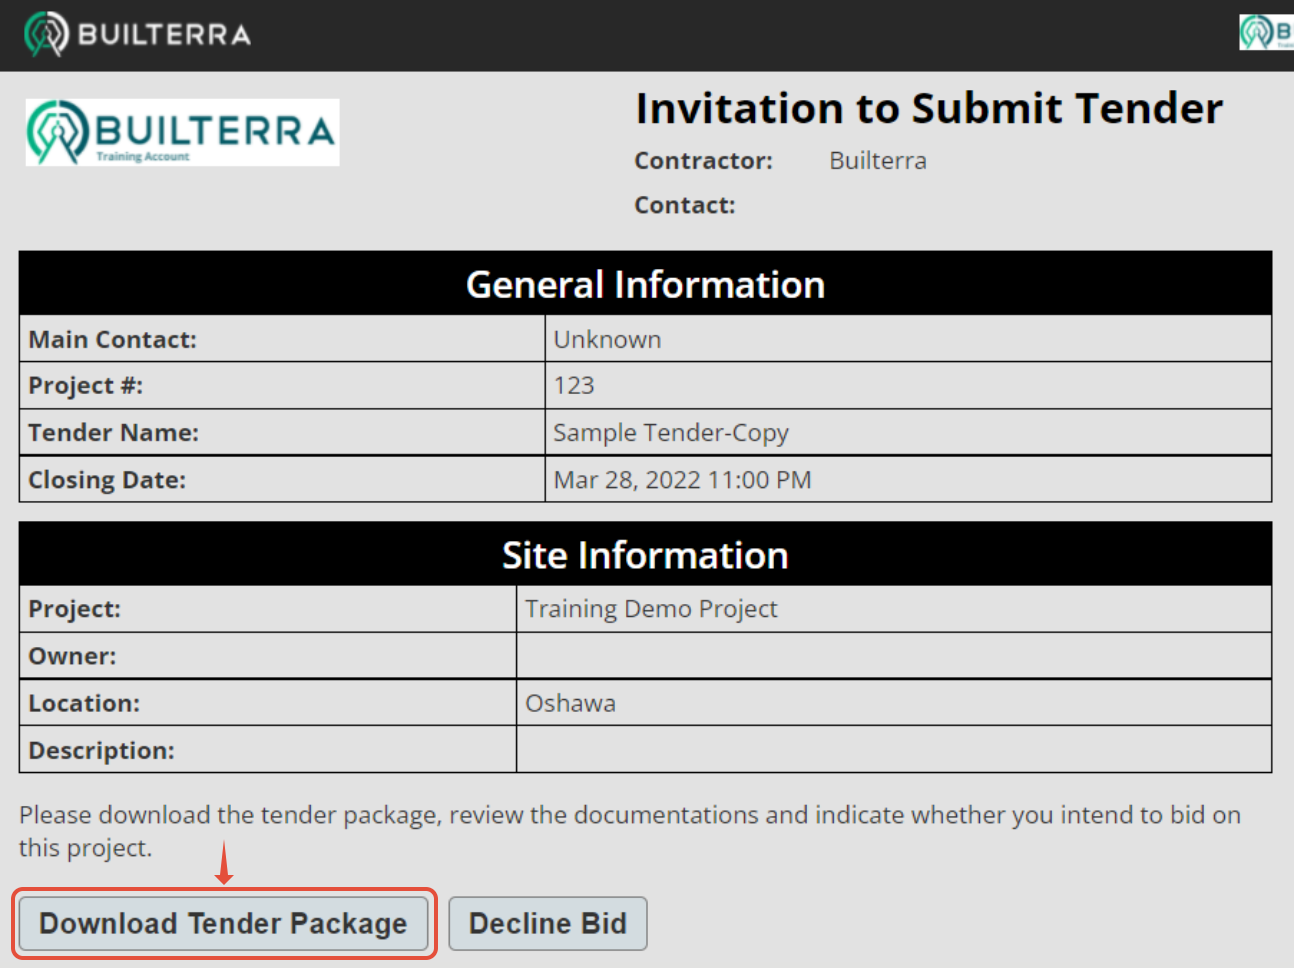
Task: Click the 'Description:' row label
Action: click(101, 750)
